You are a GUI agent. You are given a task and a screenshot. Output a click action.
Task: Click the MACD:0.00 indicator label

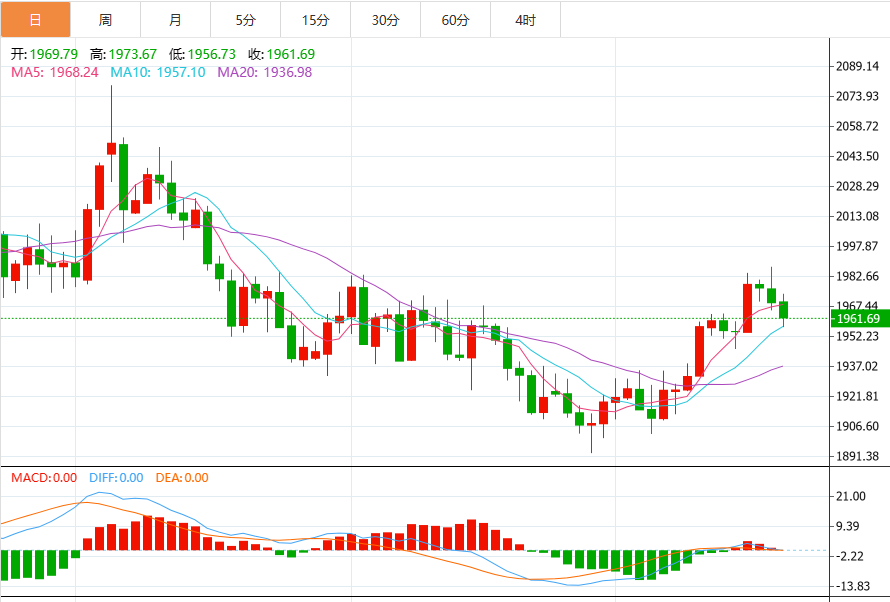(x=44, y=478)
